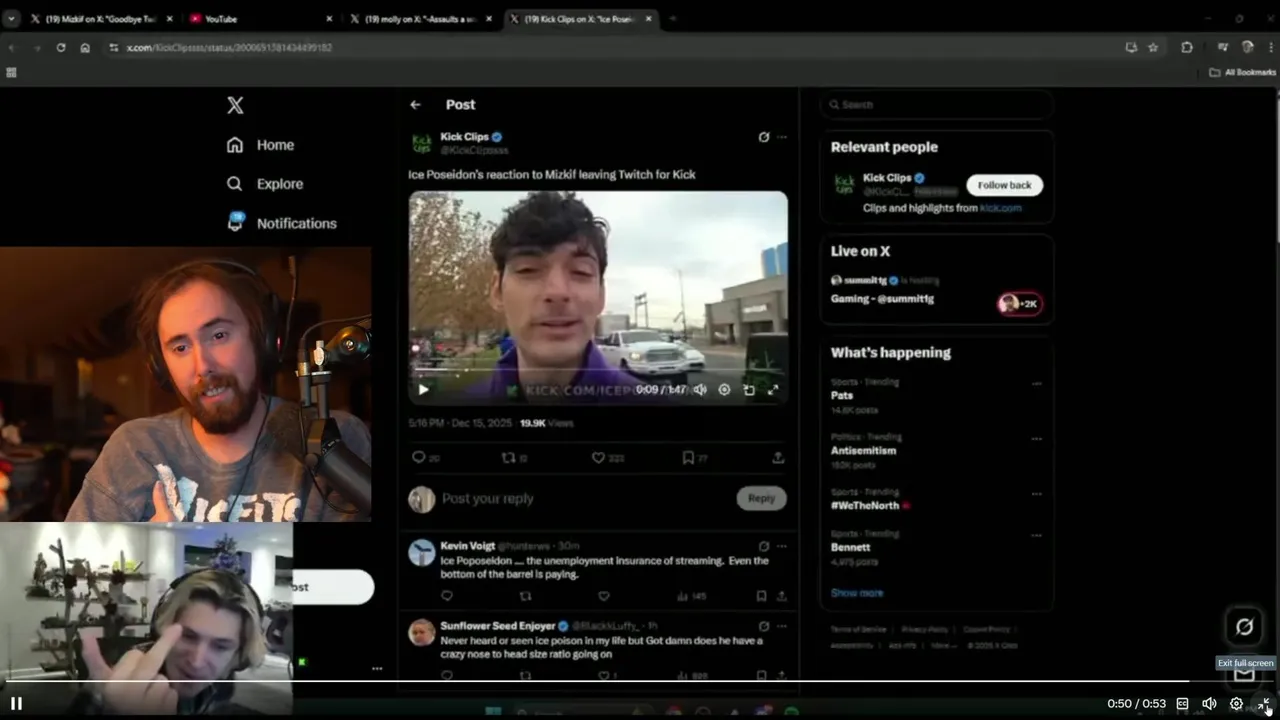Open the kick.com link in Relevant people

[x=1000, y=208]
